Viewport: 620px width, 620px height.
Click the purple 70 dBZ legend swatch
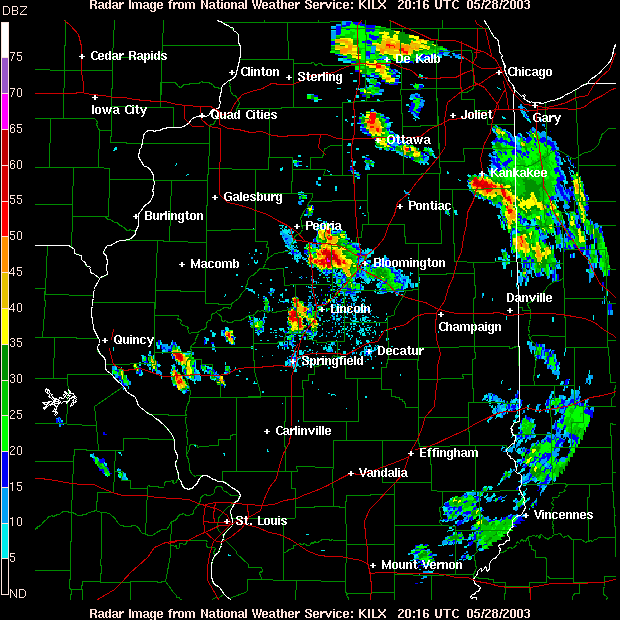tap(5, 76)
